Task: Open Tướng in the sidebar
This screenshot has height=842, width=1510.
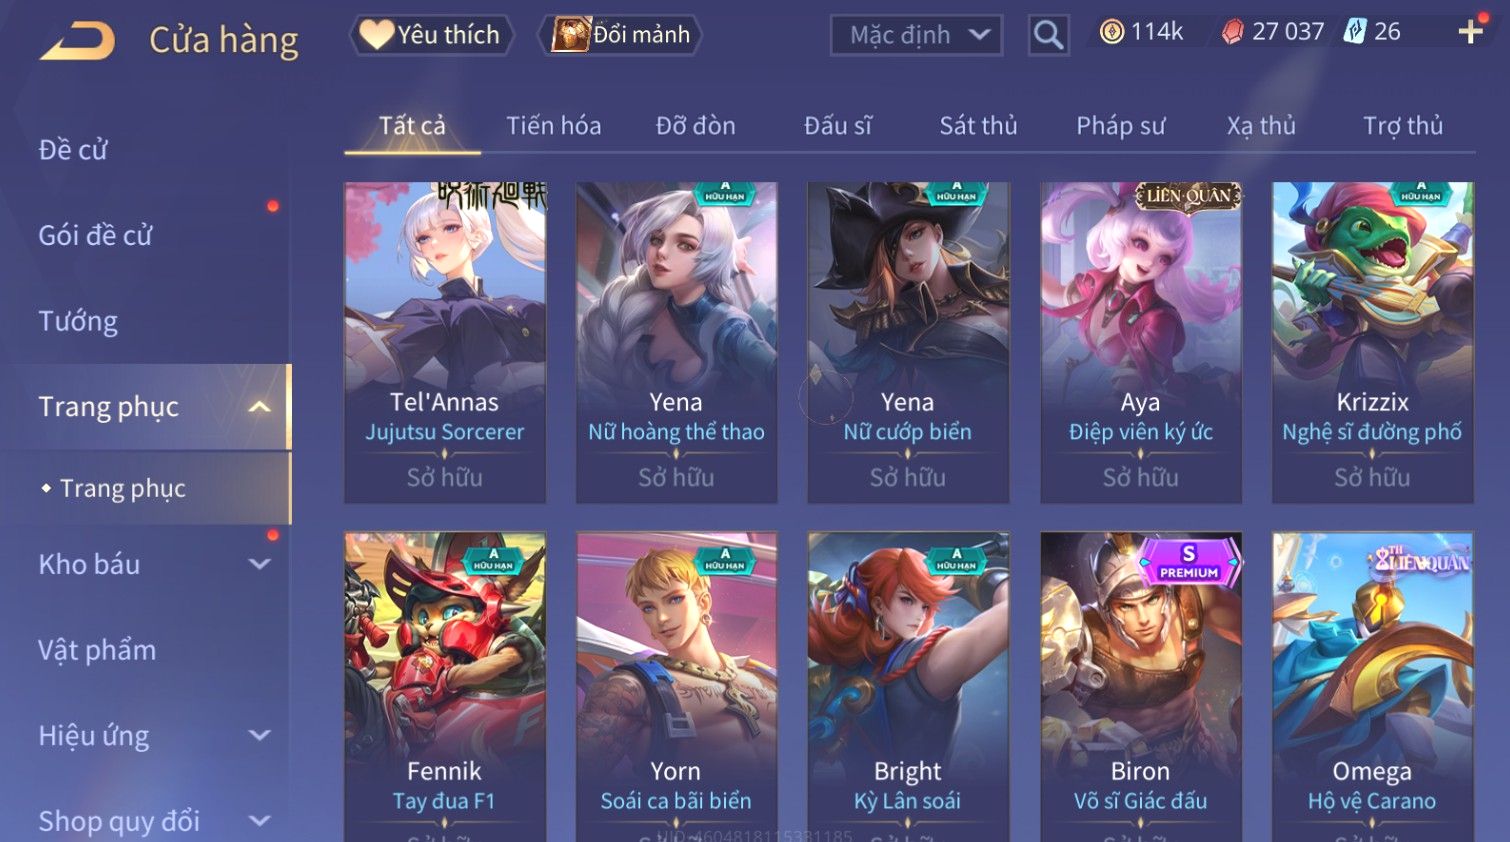Action: click(x=78, y=321)
